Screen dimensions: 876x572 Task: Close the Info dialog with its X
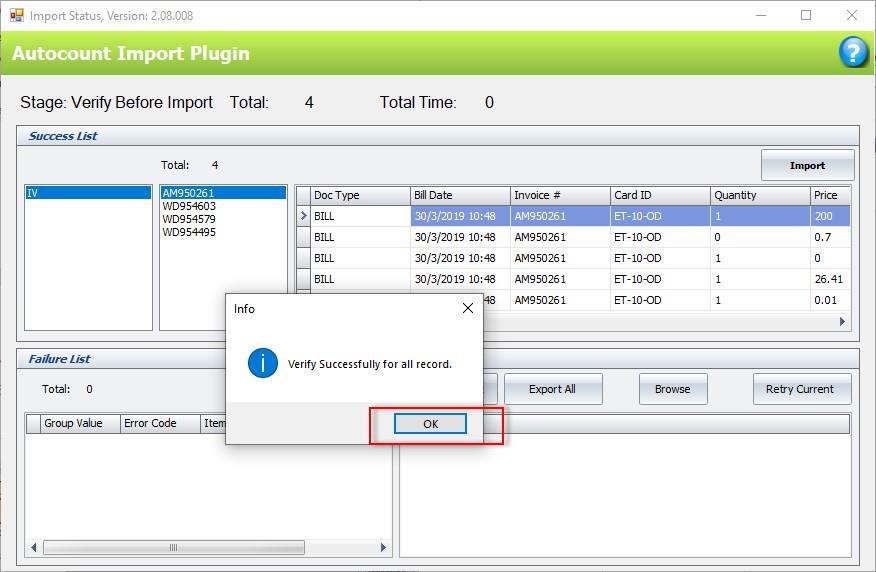468,308
